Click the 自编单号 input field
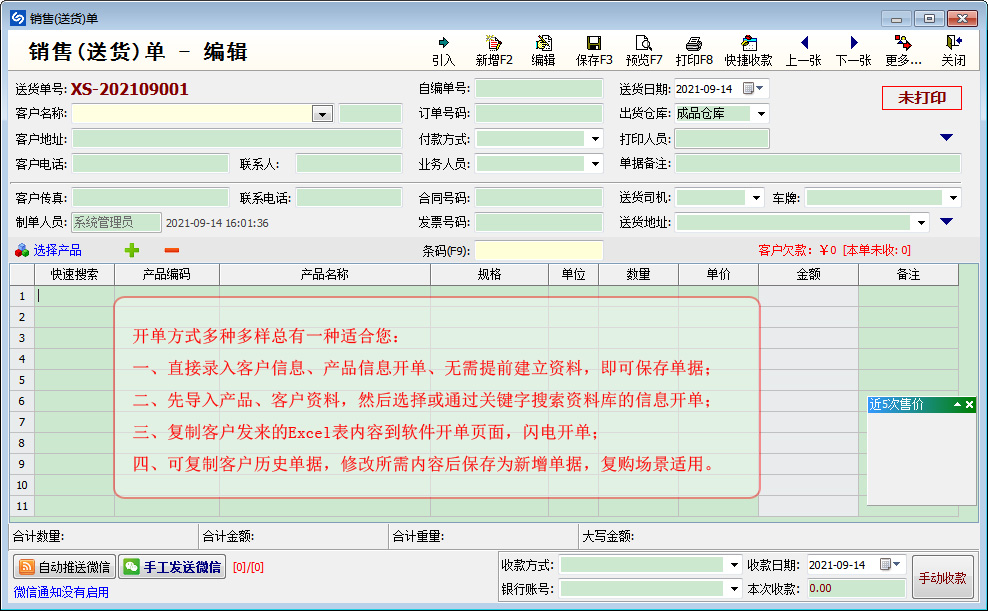Screen dimensions: 988x611 (539, 89)
